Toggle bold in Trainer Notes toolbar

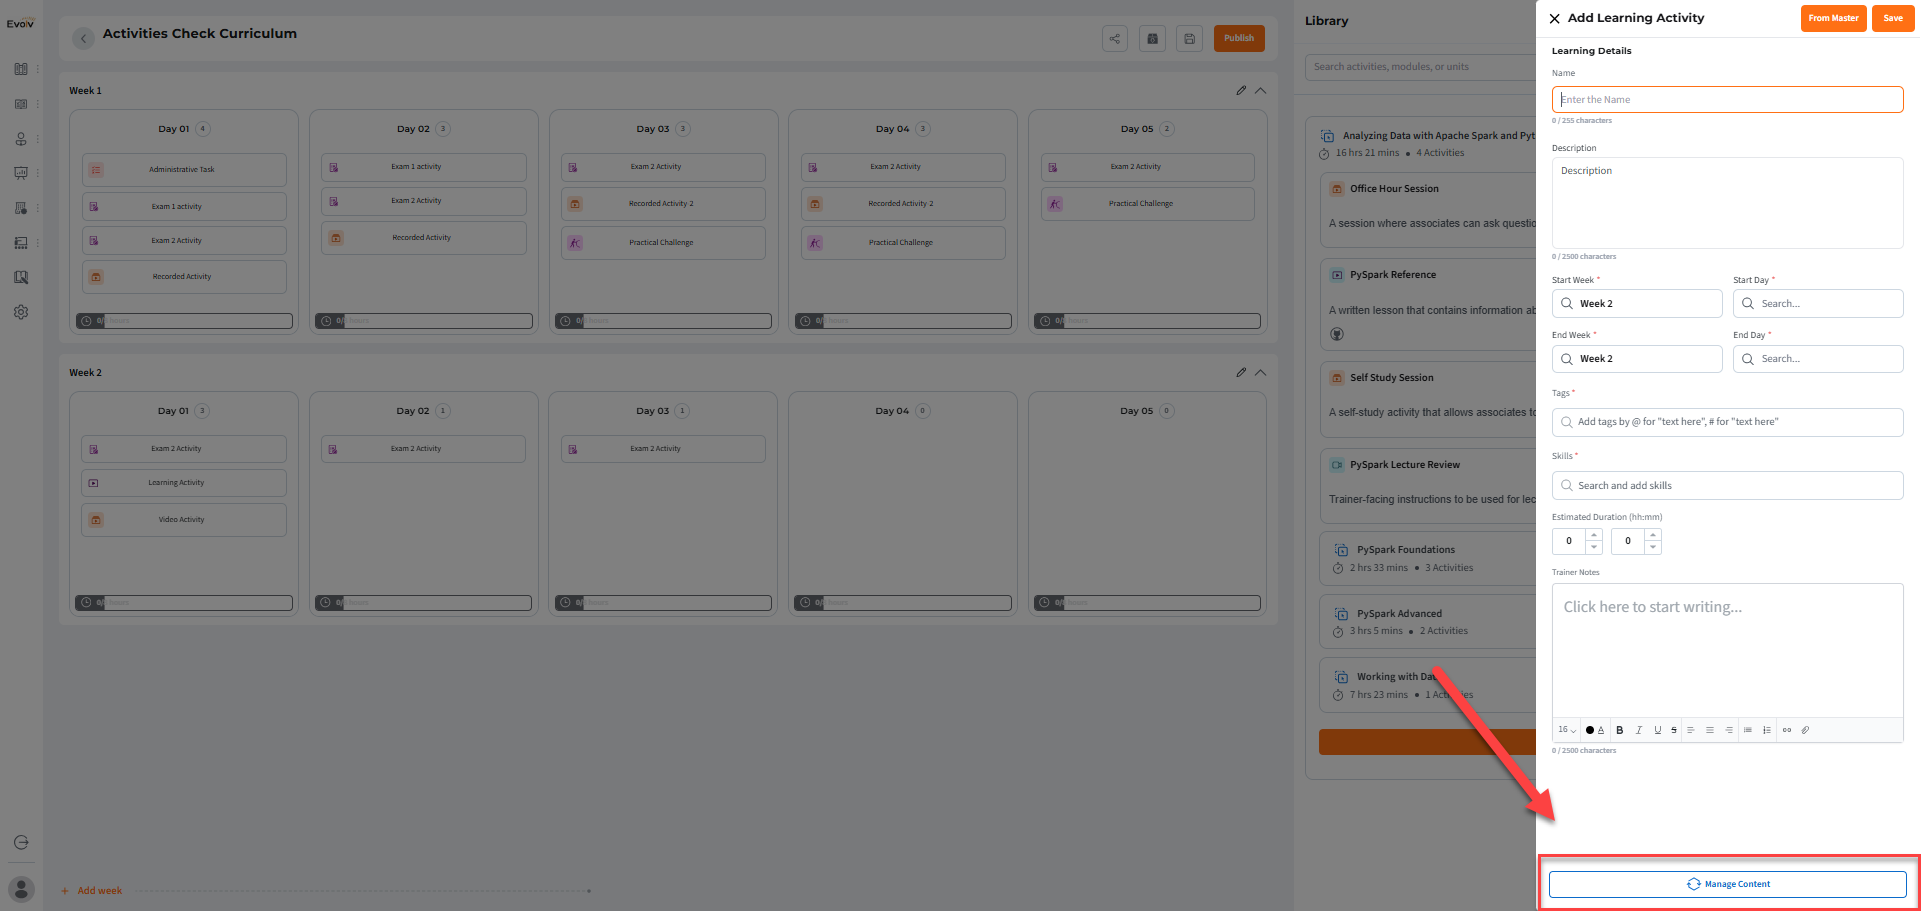(x=1620, y=730)
